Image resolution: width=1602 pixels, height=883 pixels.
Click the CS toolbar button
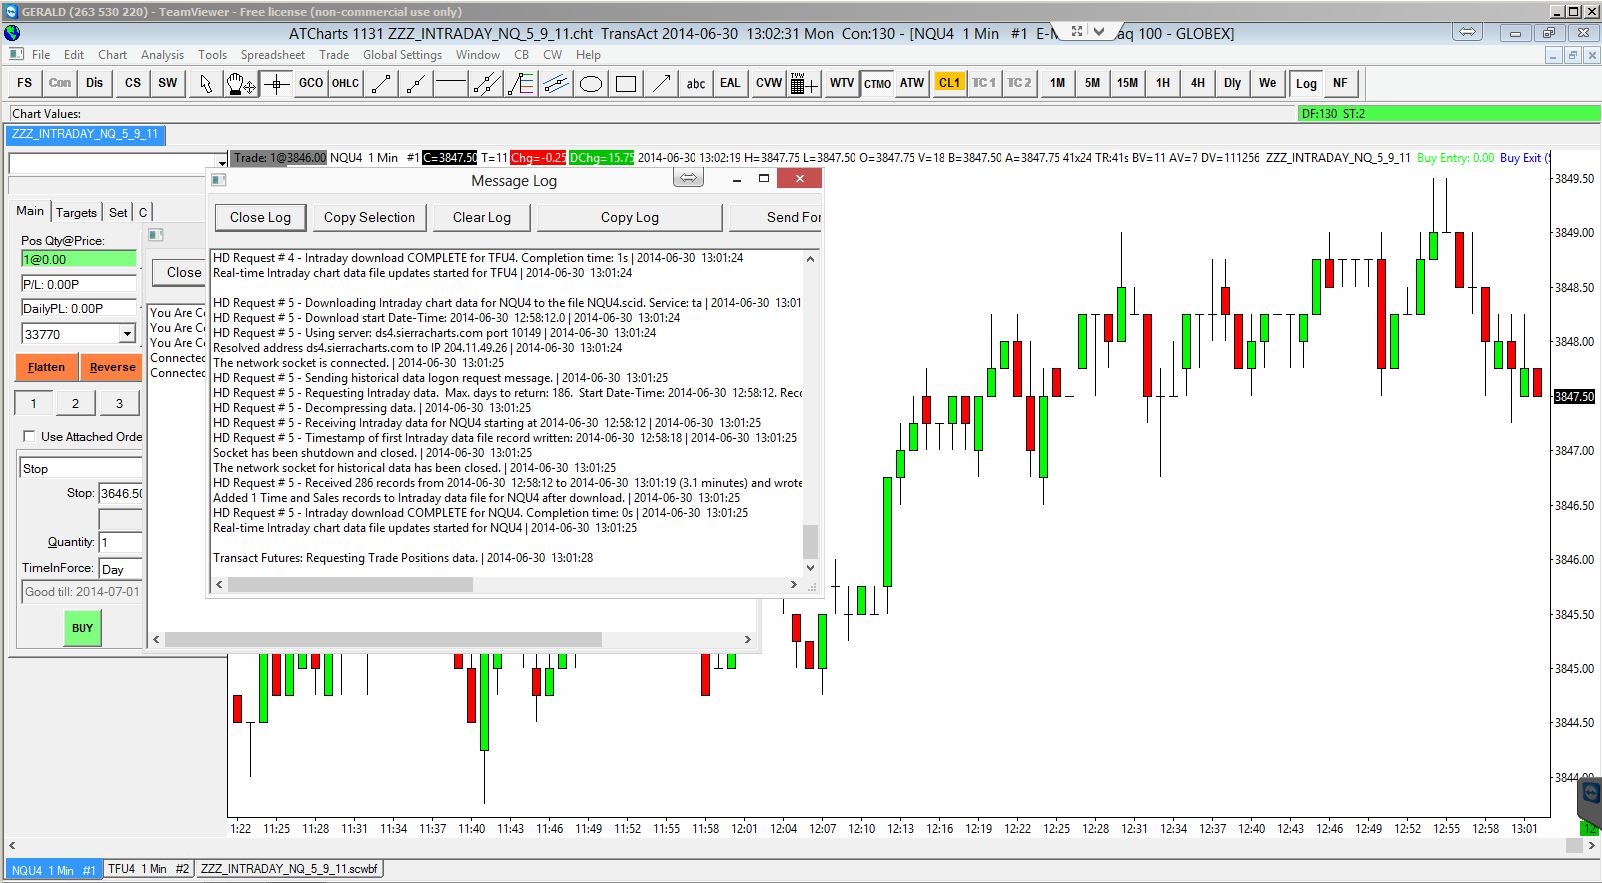pos(133,83)
